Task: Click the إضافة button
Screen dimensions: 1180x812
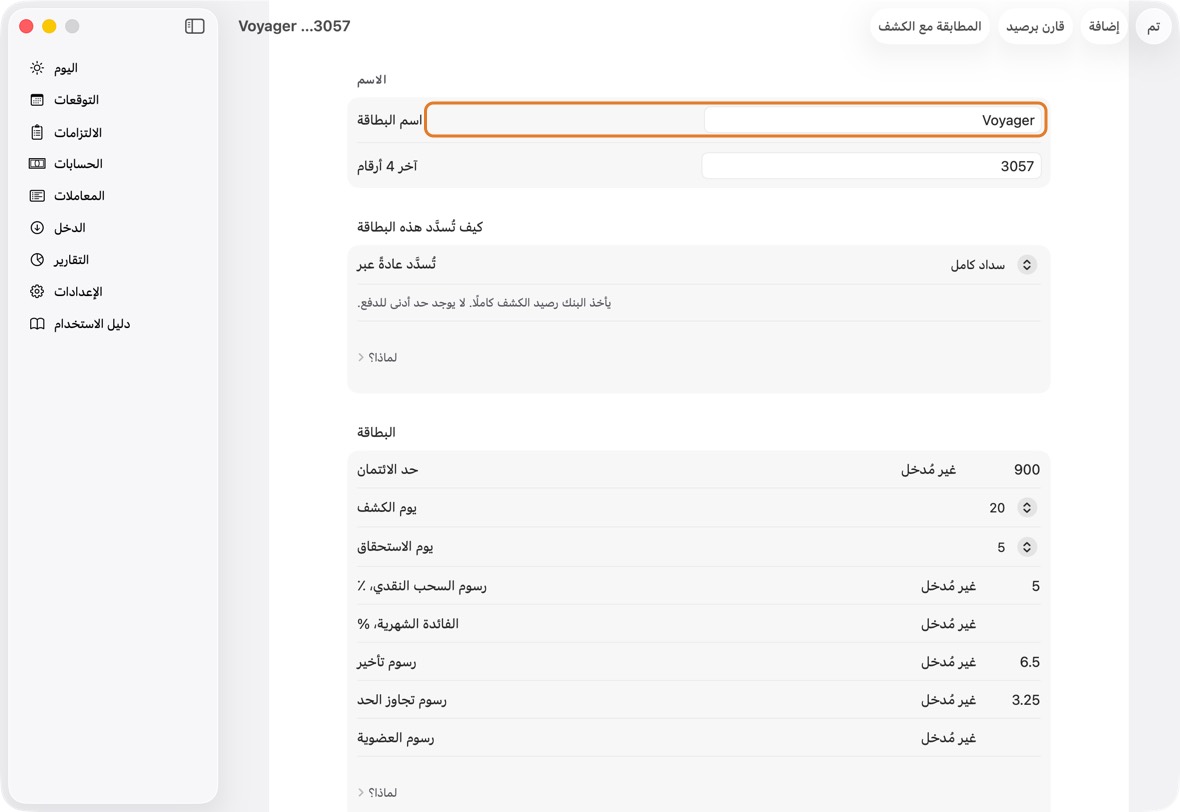Action: click(1104, 26)
